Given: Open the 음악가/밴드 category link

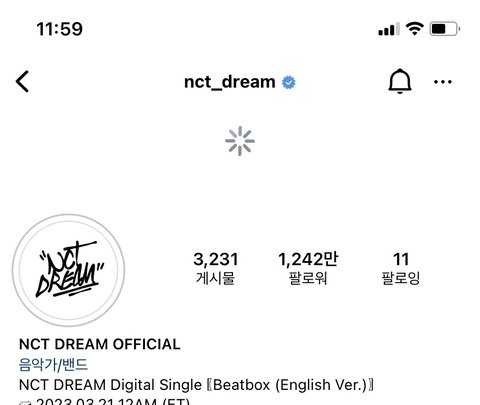Looking at the screenshot, I should pyautogui.click(x=53, y=365).
